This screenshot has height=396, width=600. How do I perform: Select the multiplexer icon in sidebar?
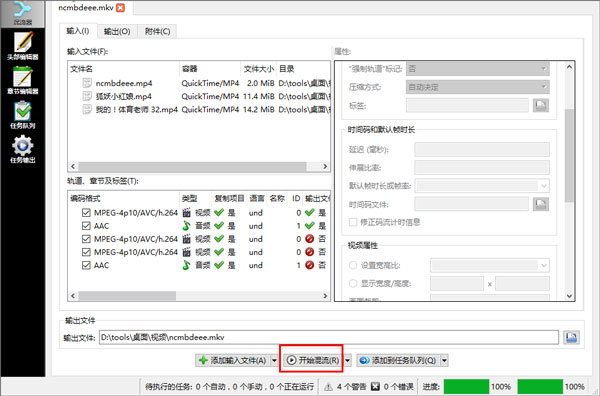point(23,13)
